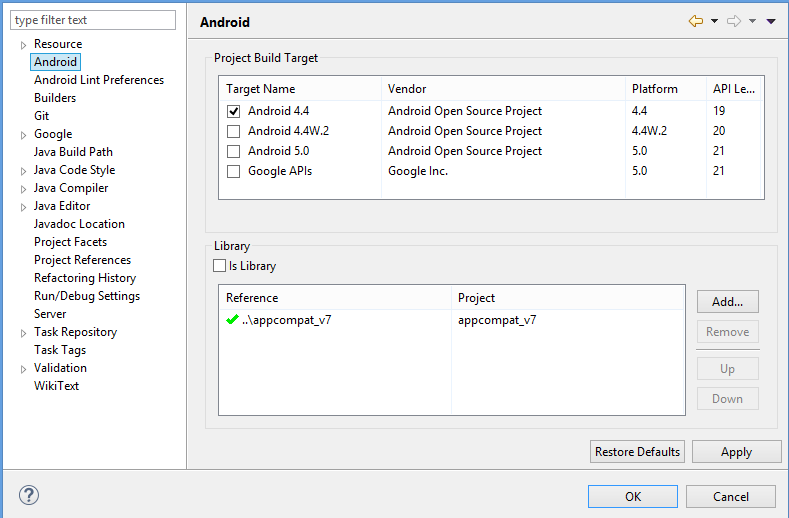The height and width of the screenshot is (518, 789).
Task: Expand the Validation tree node
Action: pos(24,369)
